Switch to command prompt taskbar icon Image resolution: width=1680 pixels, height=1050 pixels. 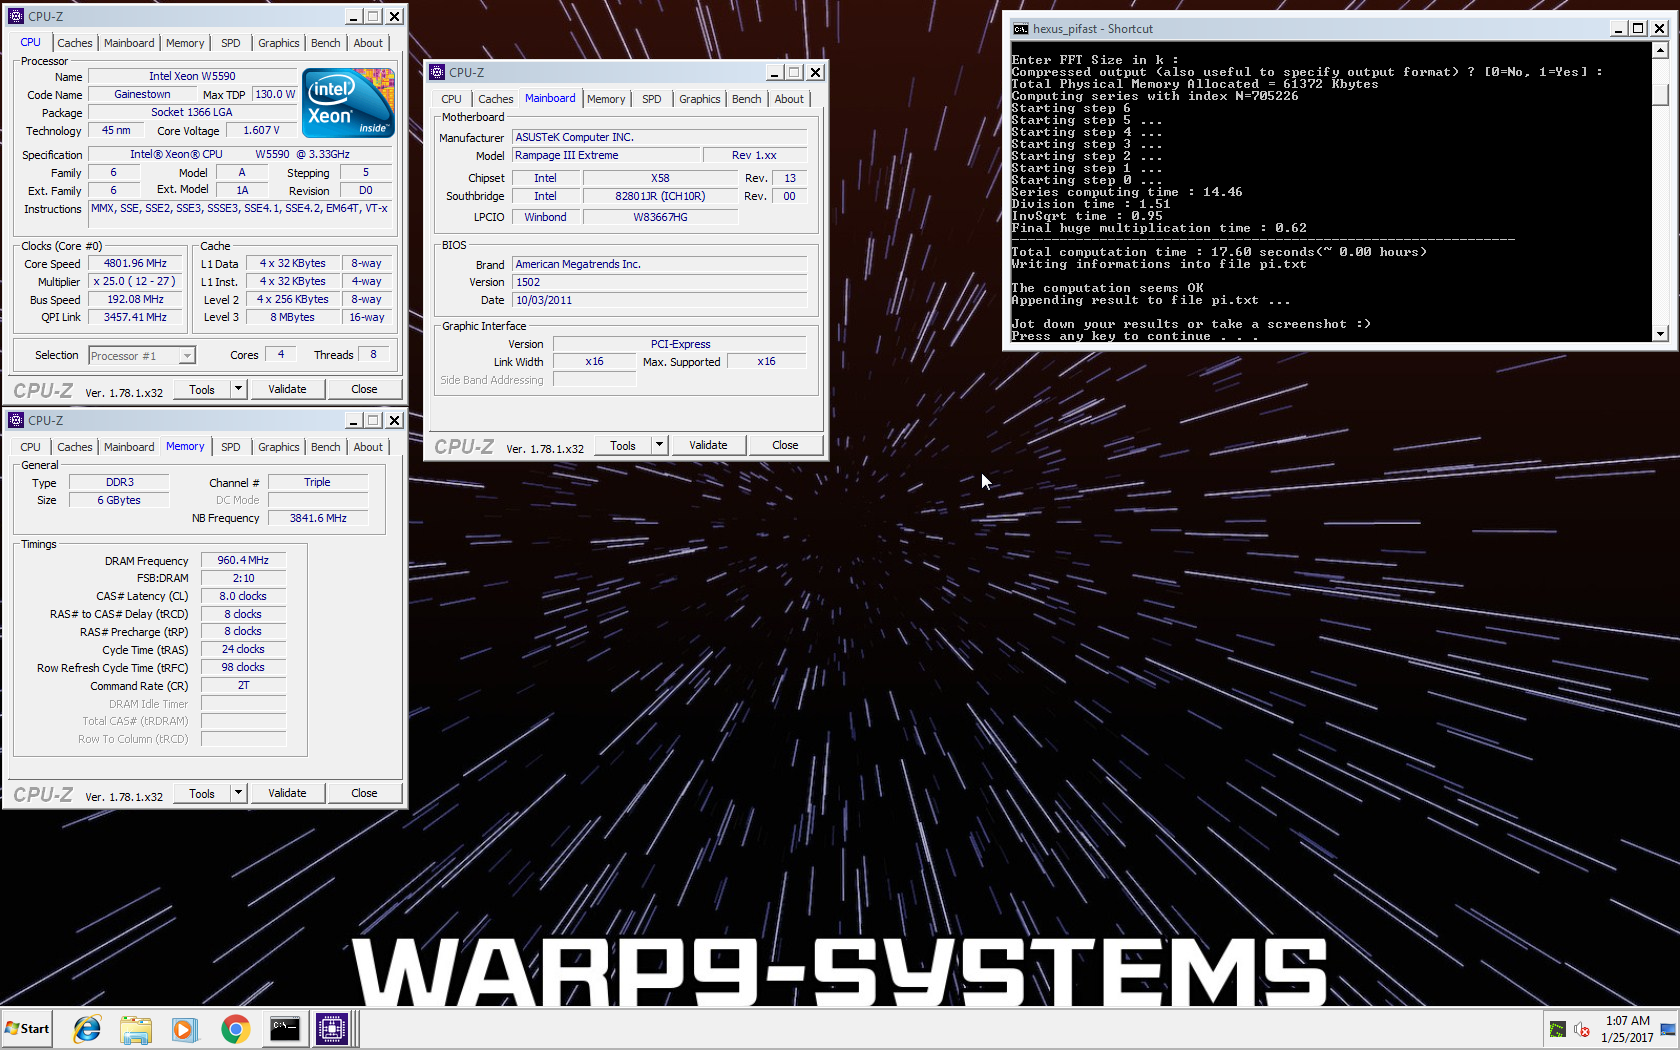[x=285, y=1029]
